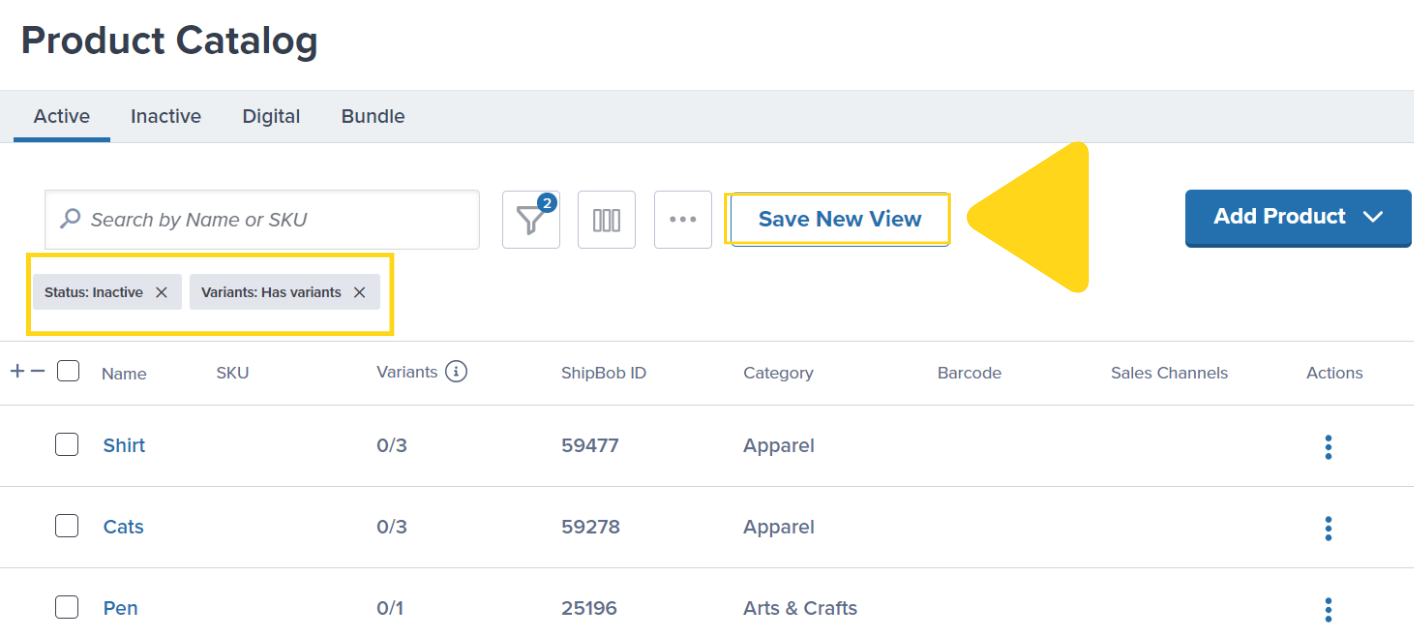Expand all rows using the plus icon
Image resolution: width=1414 pixels, height=638 pixels.
click(x=15, y=370)
